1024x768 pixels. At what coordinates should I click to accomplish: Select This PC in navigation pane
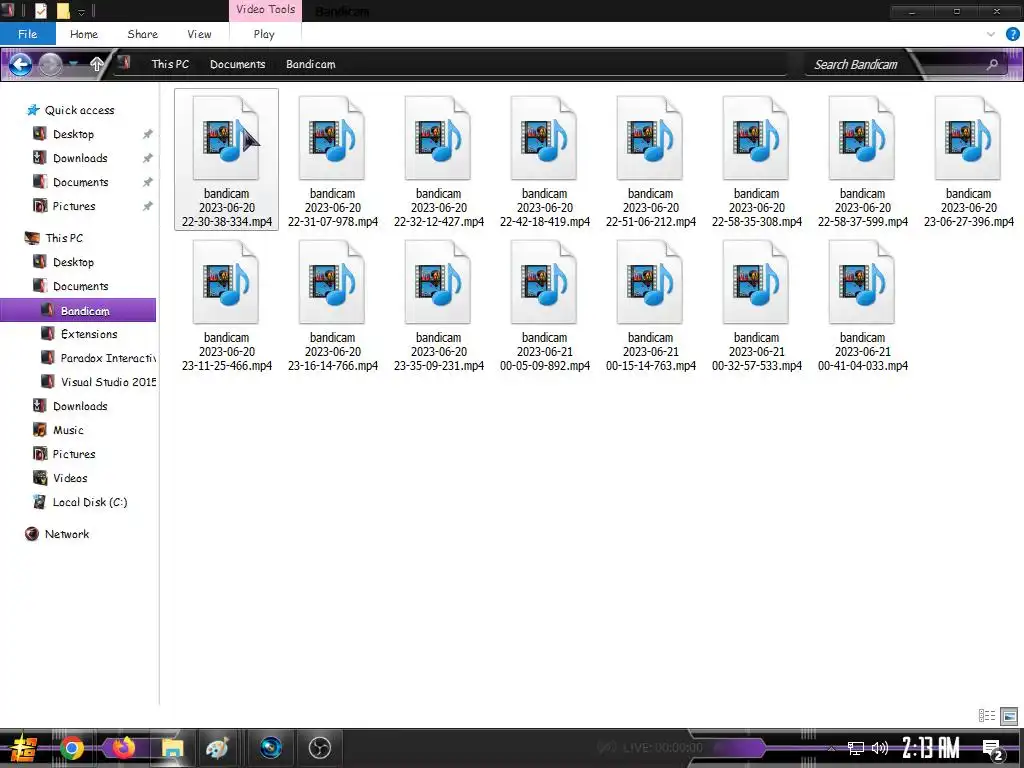64,238
